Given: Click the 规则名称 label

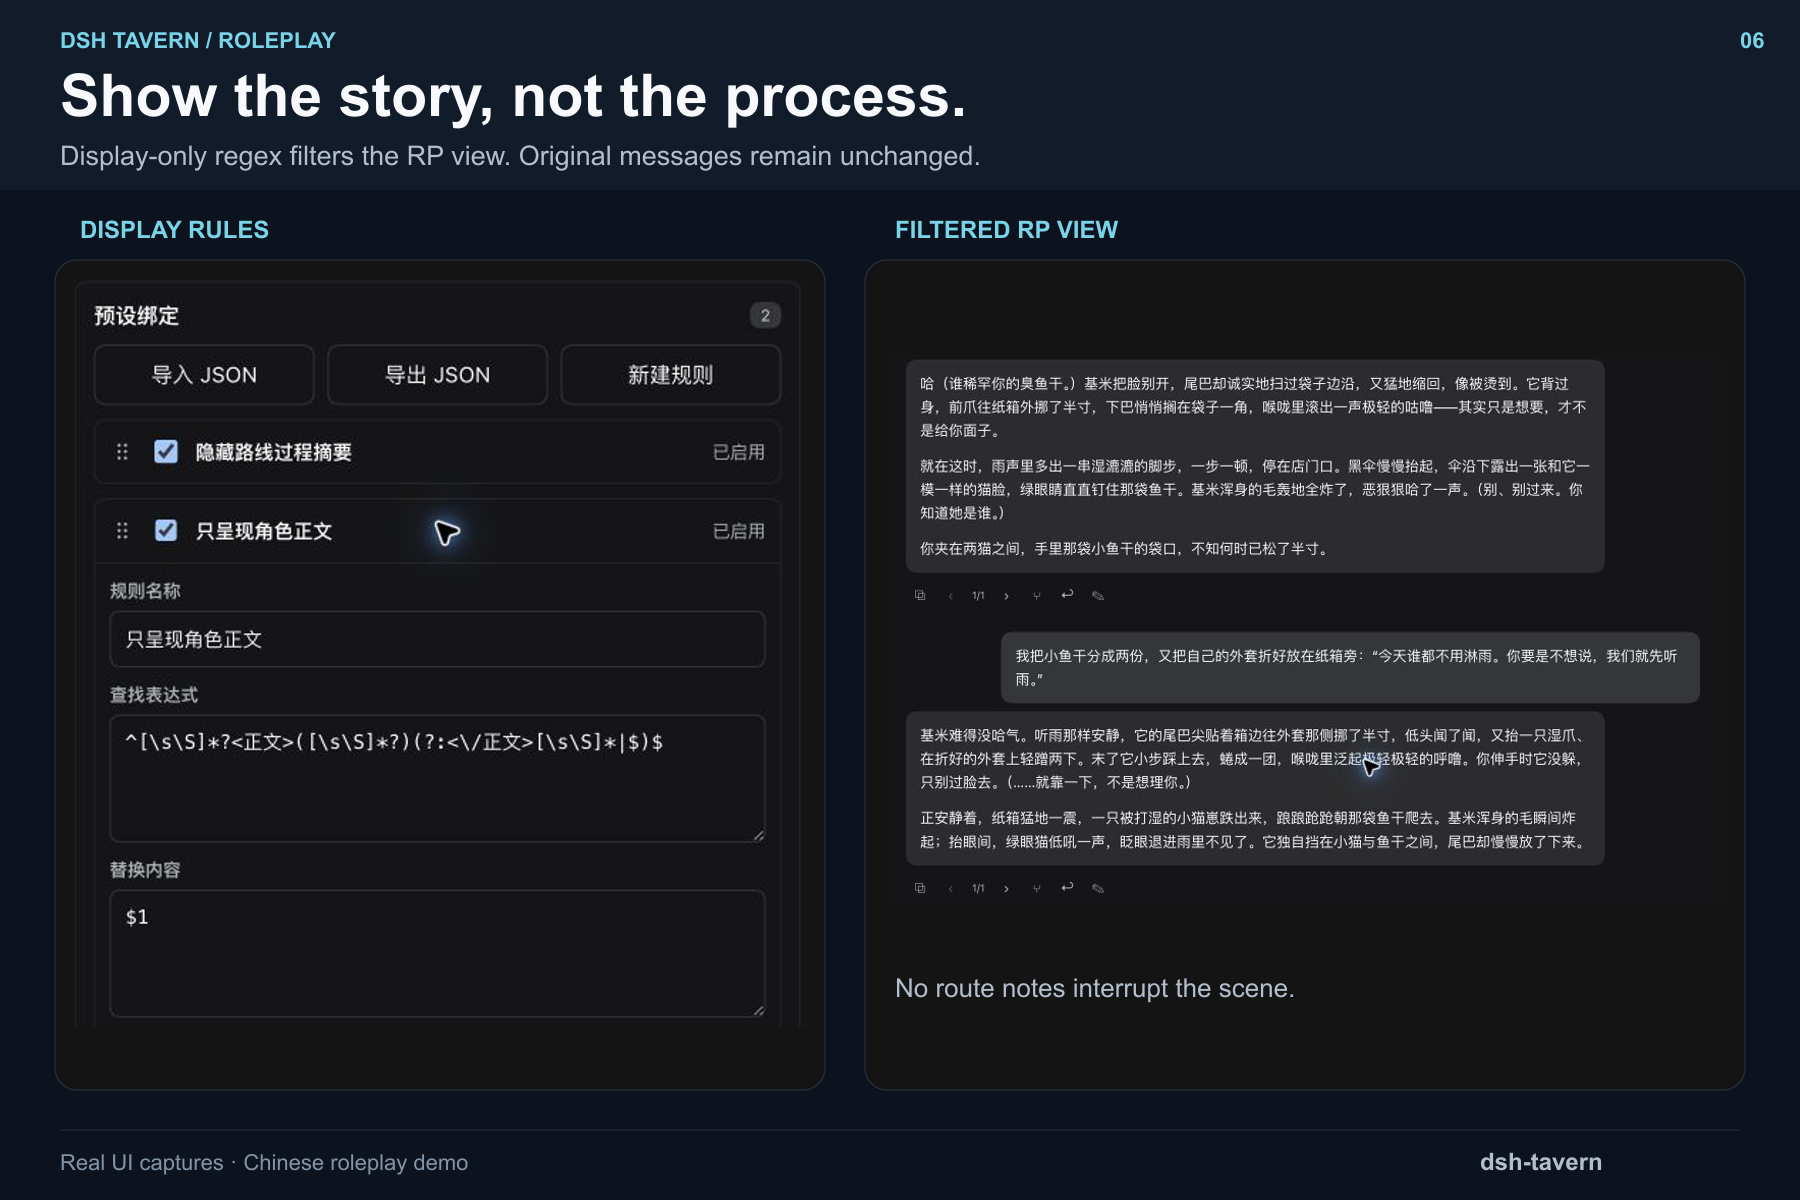Looking at the screenshot, I should pyautogui.click(x=145, y=591).
